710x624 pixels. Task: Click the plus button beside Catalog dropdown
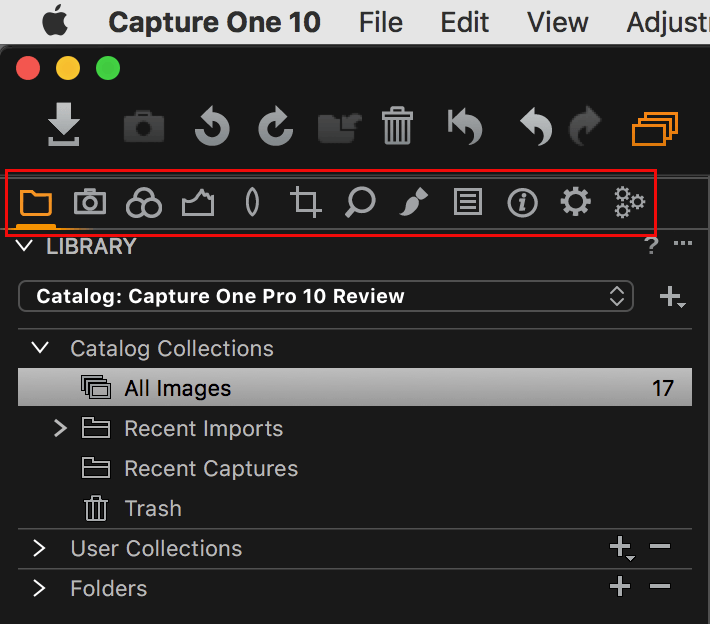coord(672,297)
